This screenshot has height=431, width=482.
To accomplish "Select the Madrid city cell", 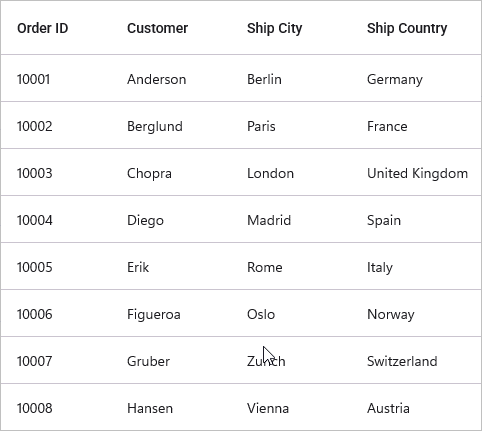I will coord(269,220).
